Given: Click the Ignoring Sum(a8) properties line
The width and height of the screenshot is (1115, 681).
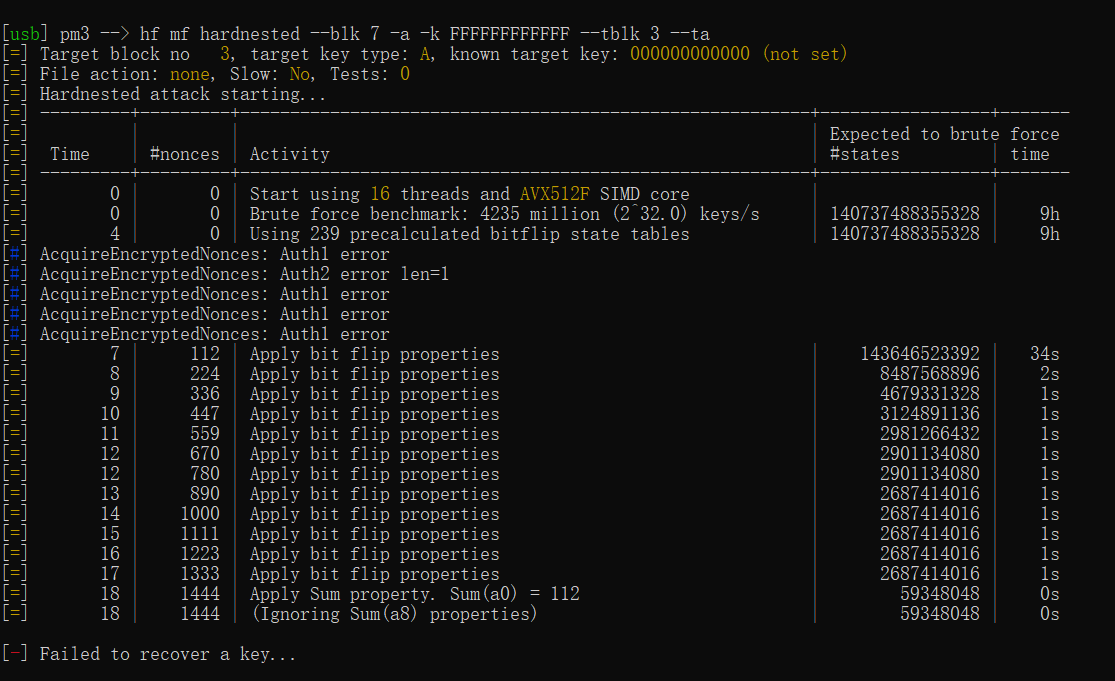Looking at the screenshot, I should click(x=394, y=614).
